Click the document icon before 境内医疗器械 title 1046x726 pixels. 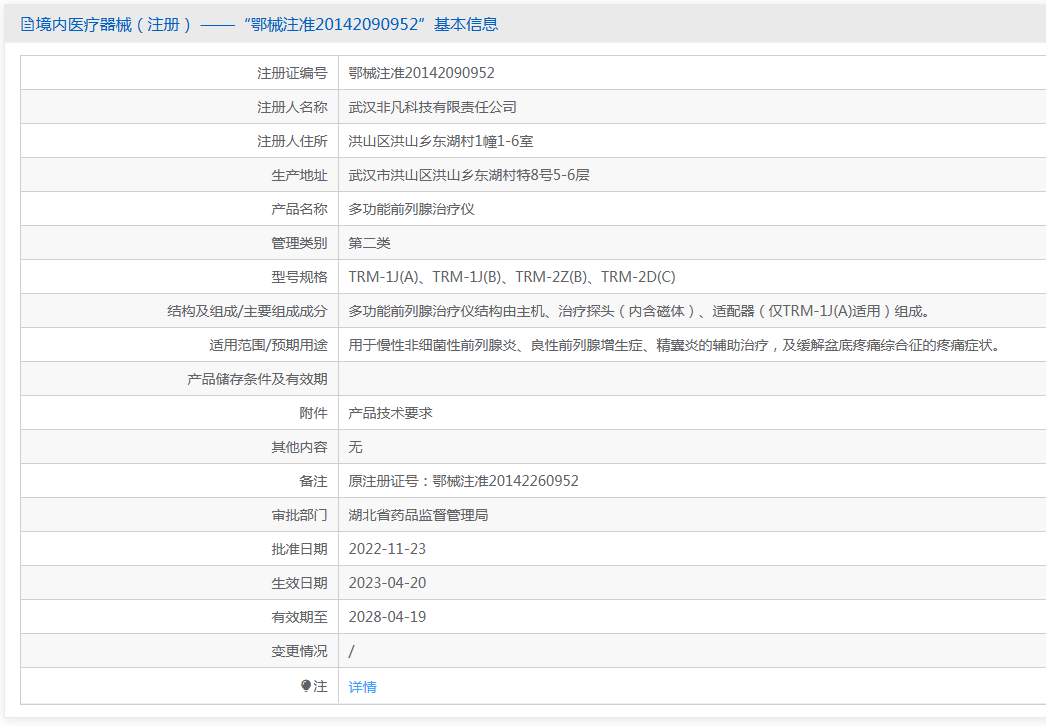pos(27,25)
